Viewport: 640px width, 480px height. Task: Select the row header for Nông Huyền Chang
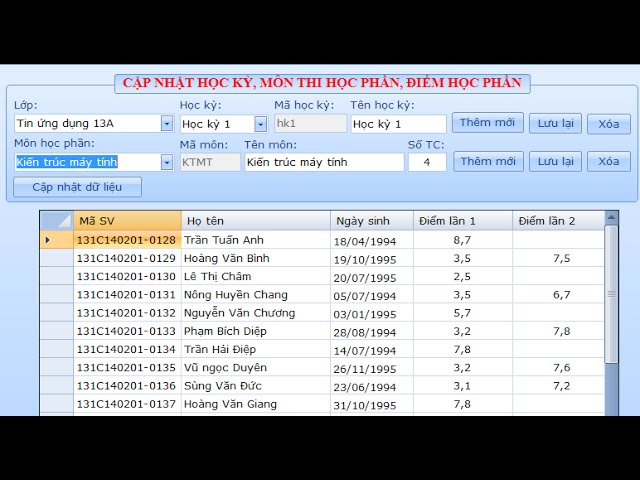tap(56, 295)
